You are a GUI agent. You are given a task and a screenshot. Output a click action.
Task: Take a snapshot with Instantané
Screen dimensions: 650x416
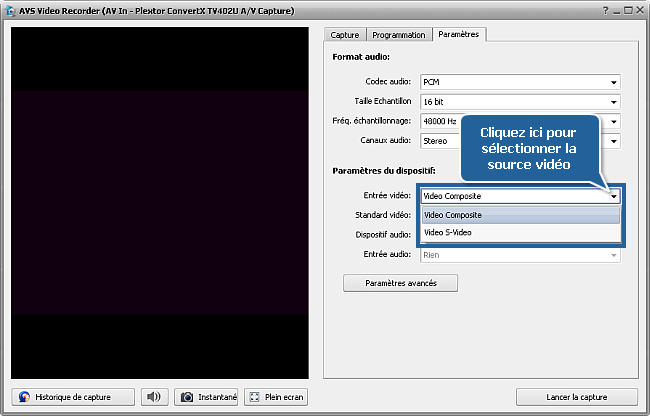[206, 397]
